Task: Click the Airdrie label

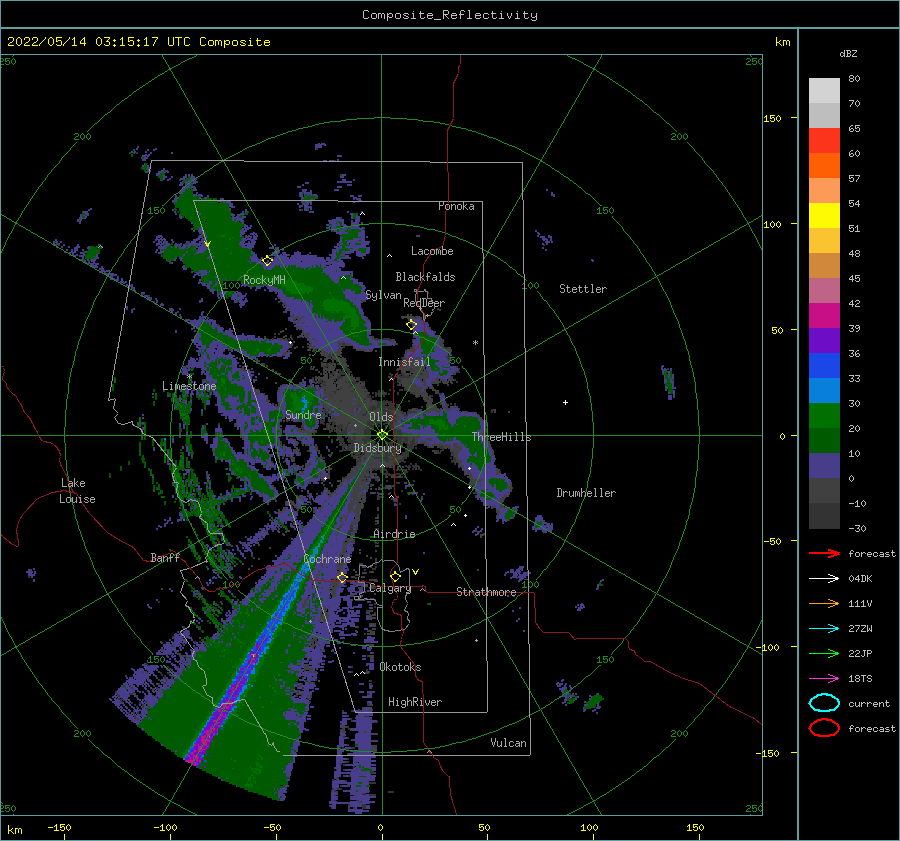Action: point(394,534)
